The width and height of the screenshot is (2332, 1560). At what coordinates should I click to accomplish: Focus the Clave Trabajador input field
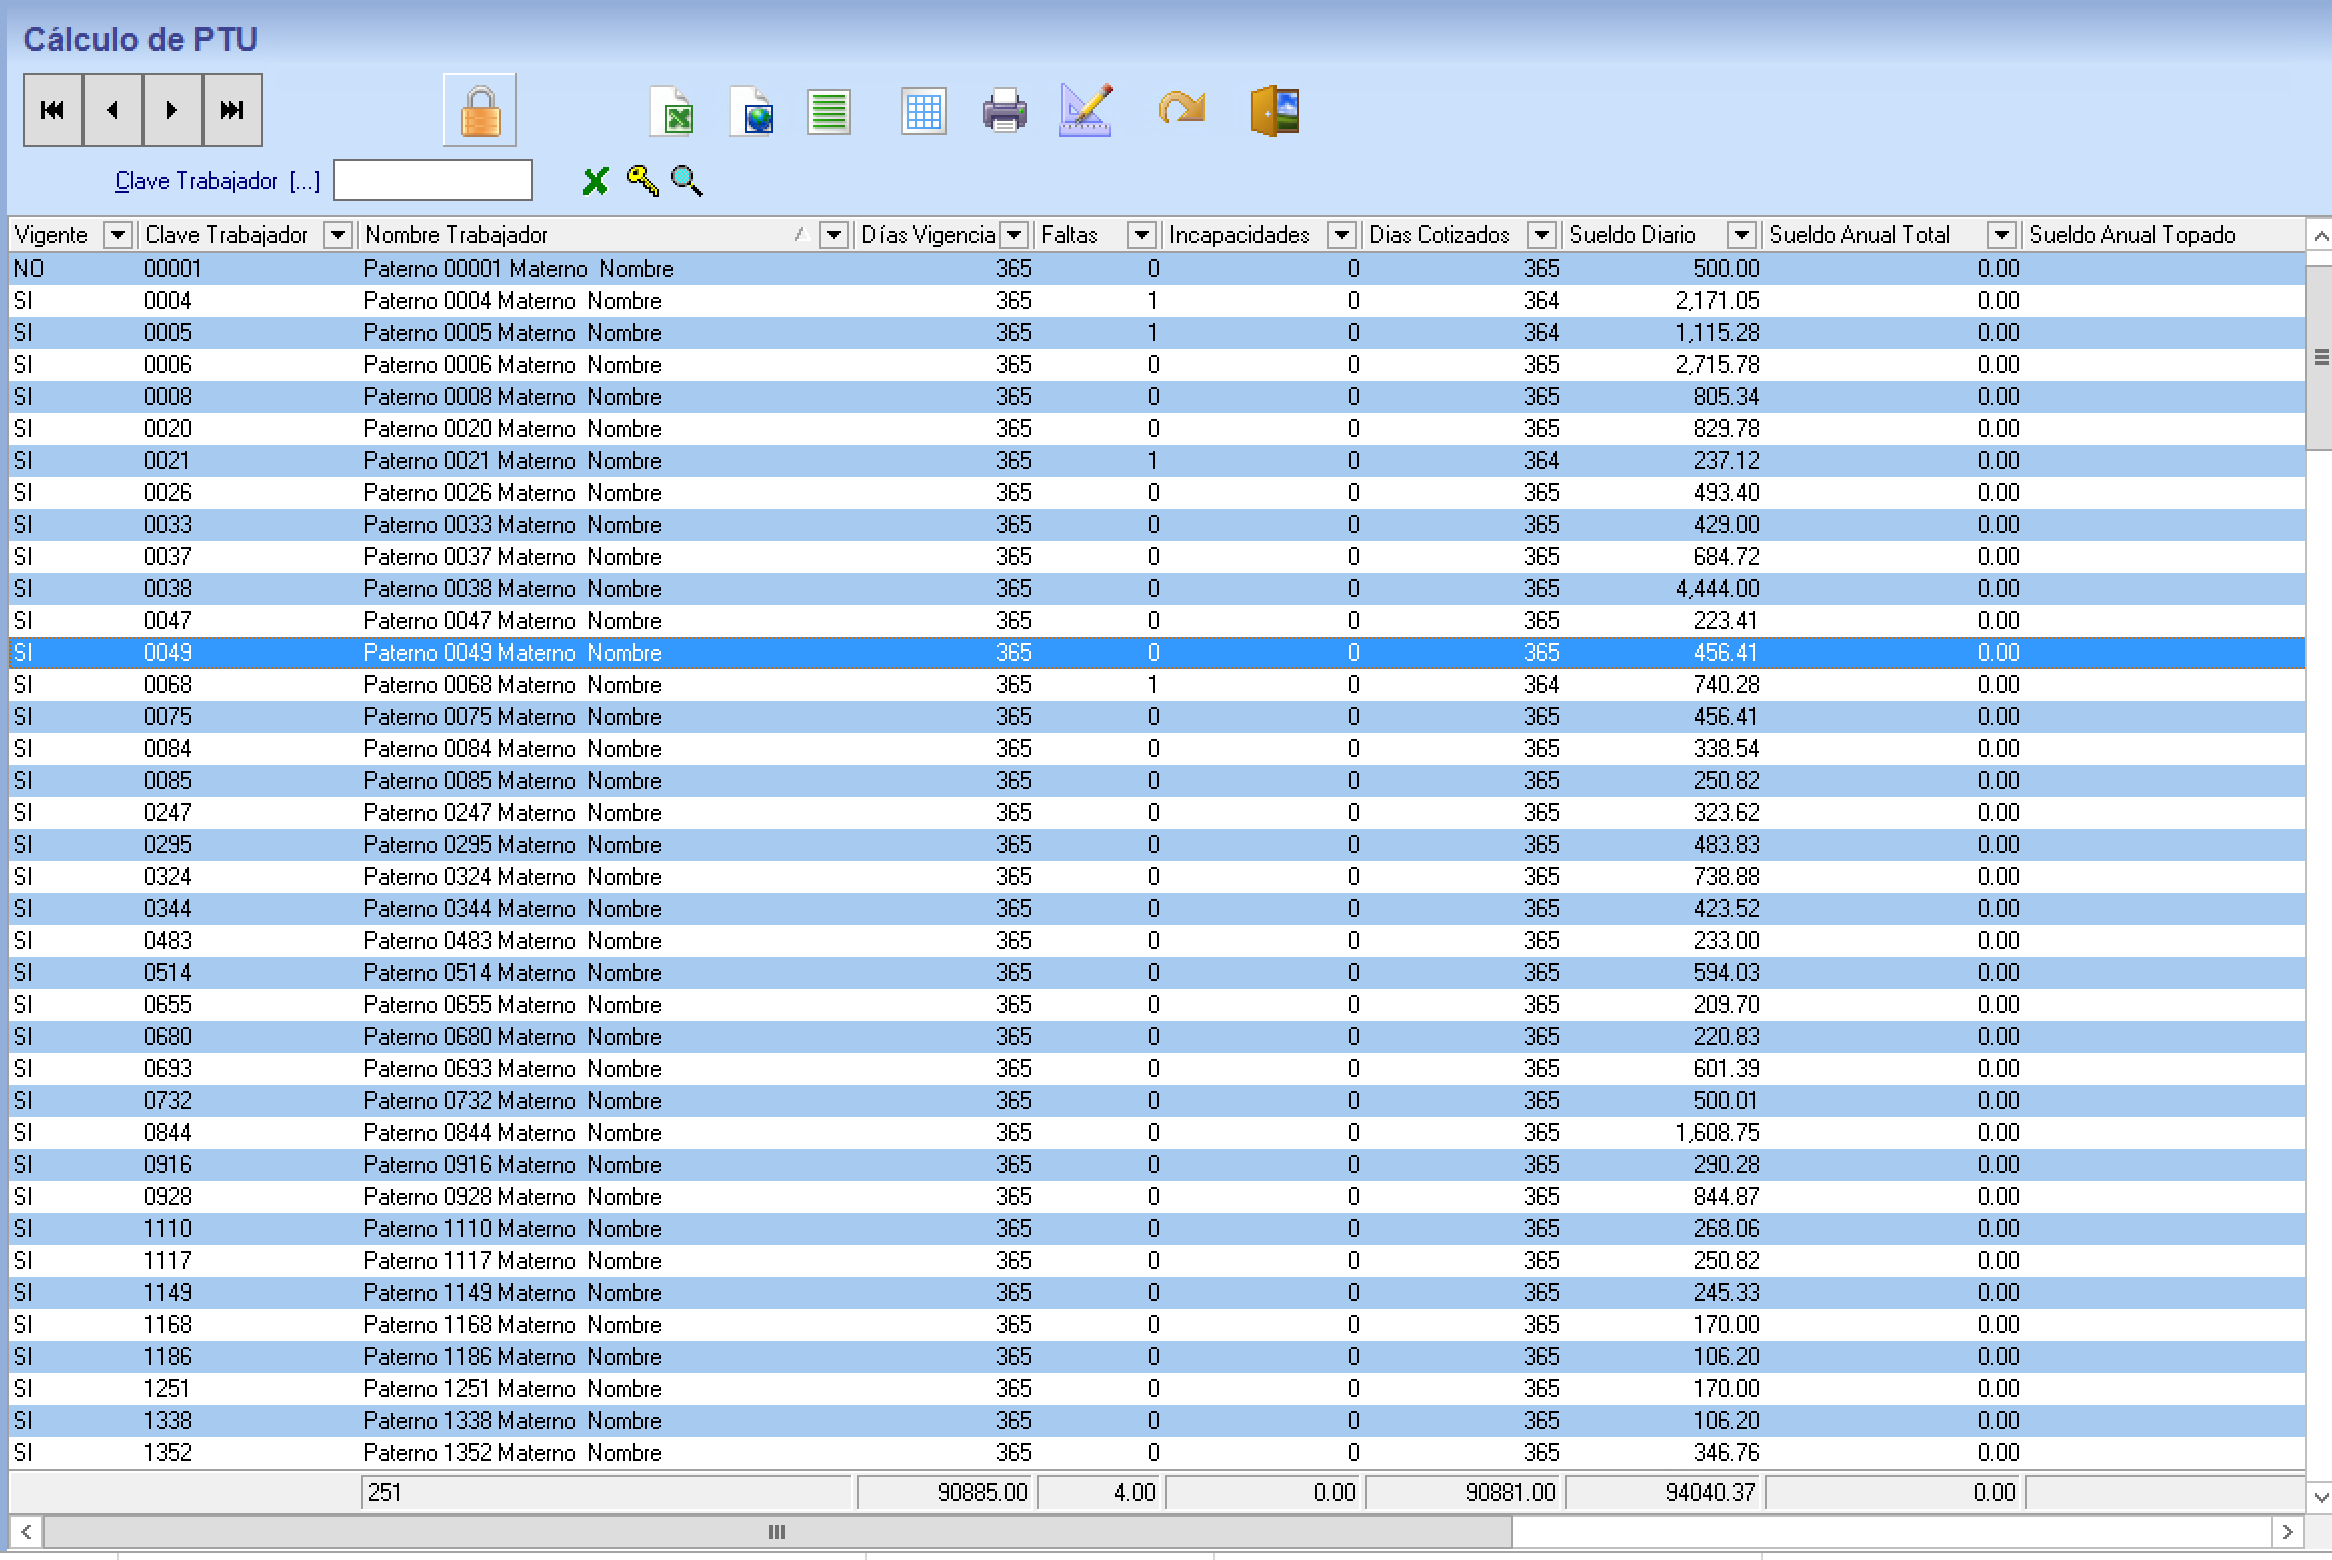432,181
